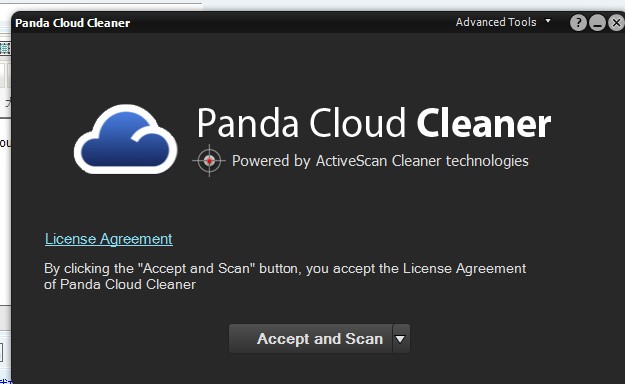The width and height of the screenshot is (625, 384).
Task: Close the Panda Cloud Cleaner window
Action: pyautogui.click(x=616, y=23)
